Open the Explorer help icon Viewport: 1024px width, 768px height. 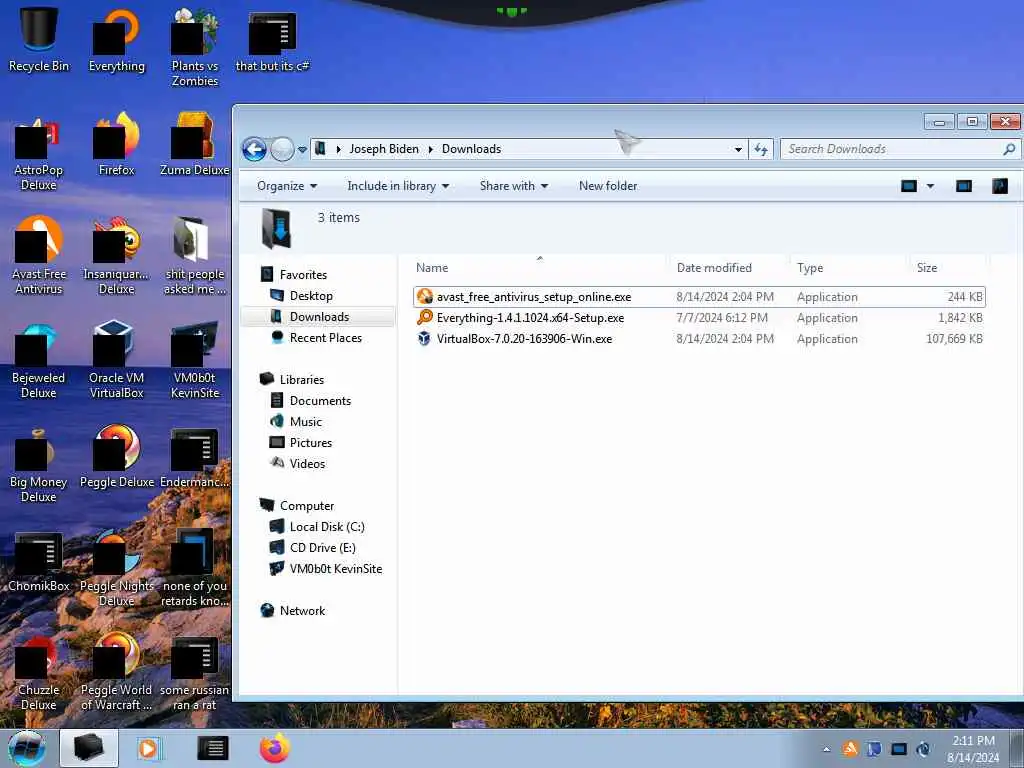(1000, 186)
